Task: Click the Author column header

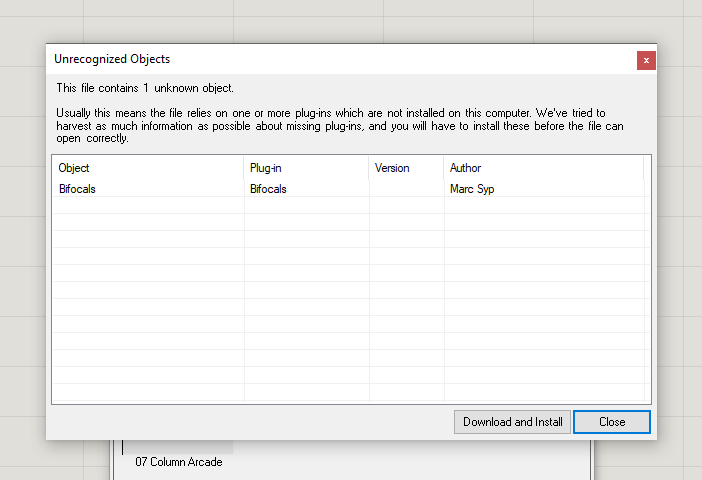Action: (543, 168)
